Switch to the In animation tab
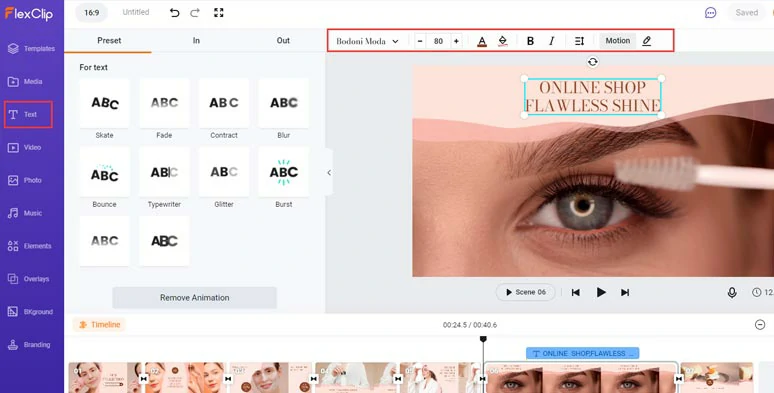 pos(196,40)
